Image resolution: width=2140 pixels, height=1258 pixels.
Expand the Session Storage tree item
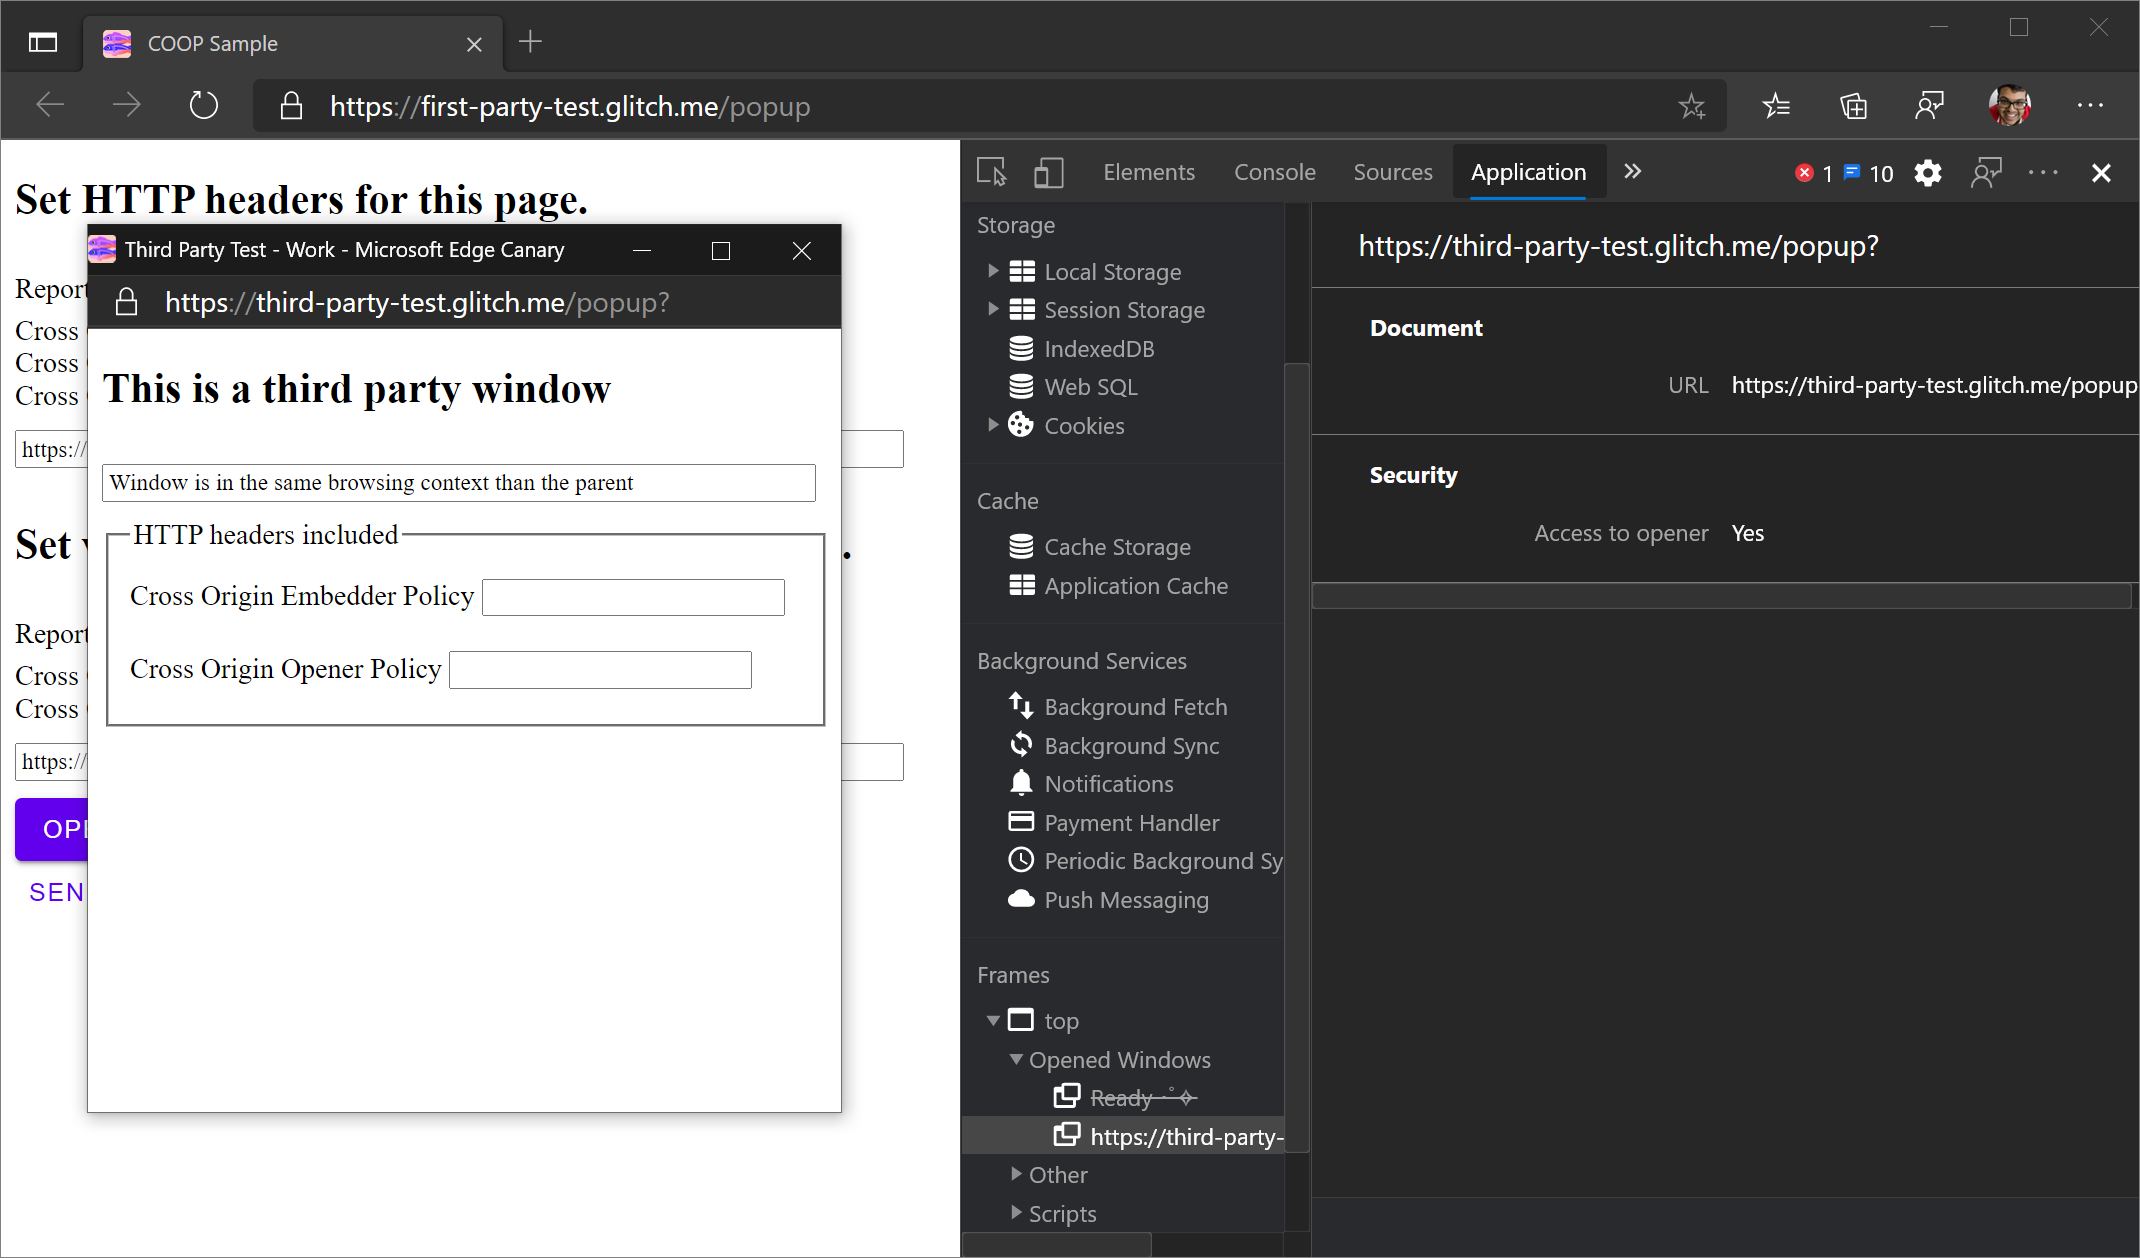[x=993, y=310]
